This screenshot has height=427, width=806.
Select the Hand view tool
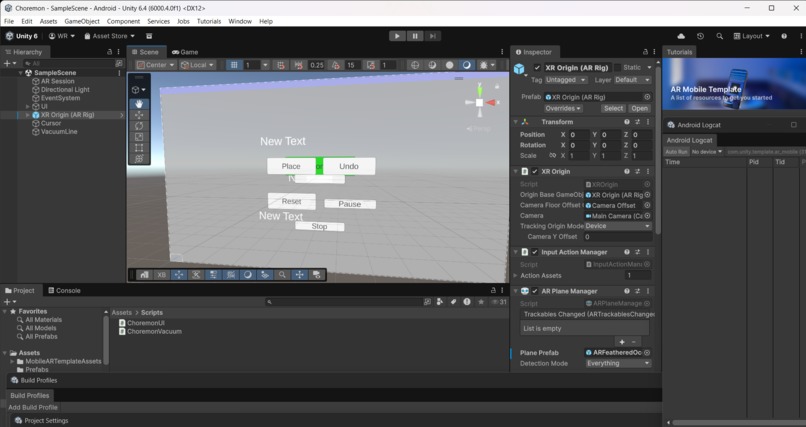pyautogui.click(x=139, y=104)
